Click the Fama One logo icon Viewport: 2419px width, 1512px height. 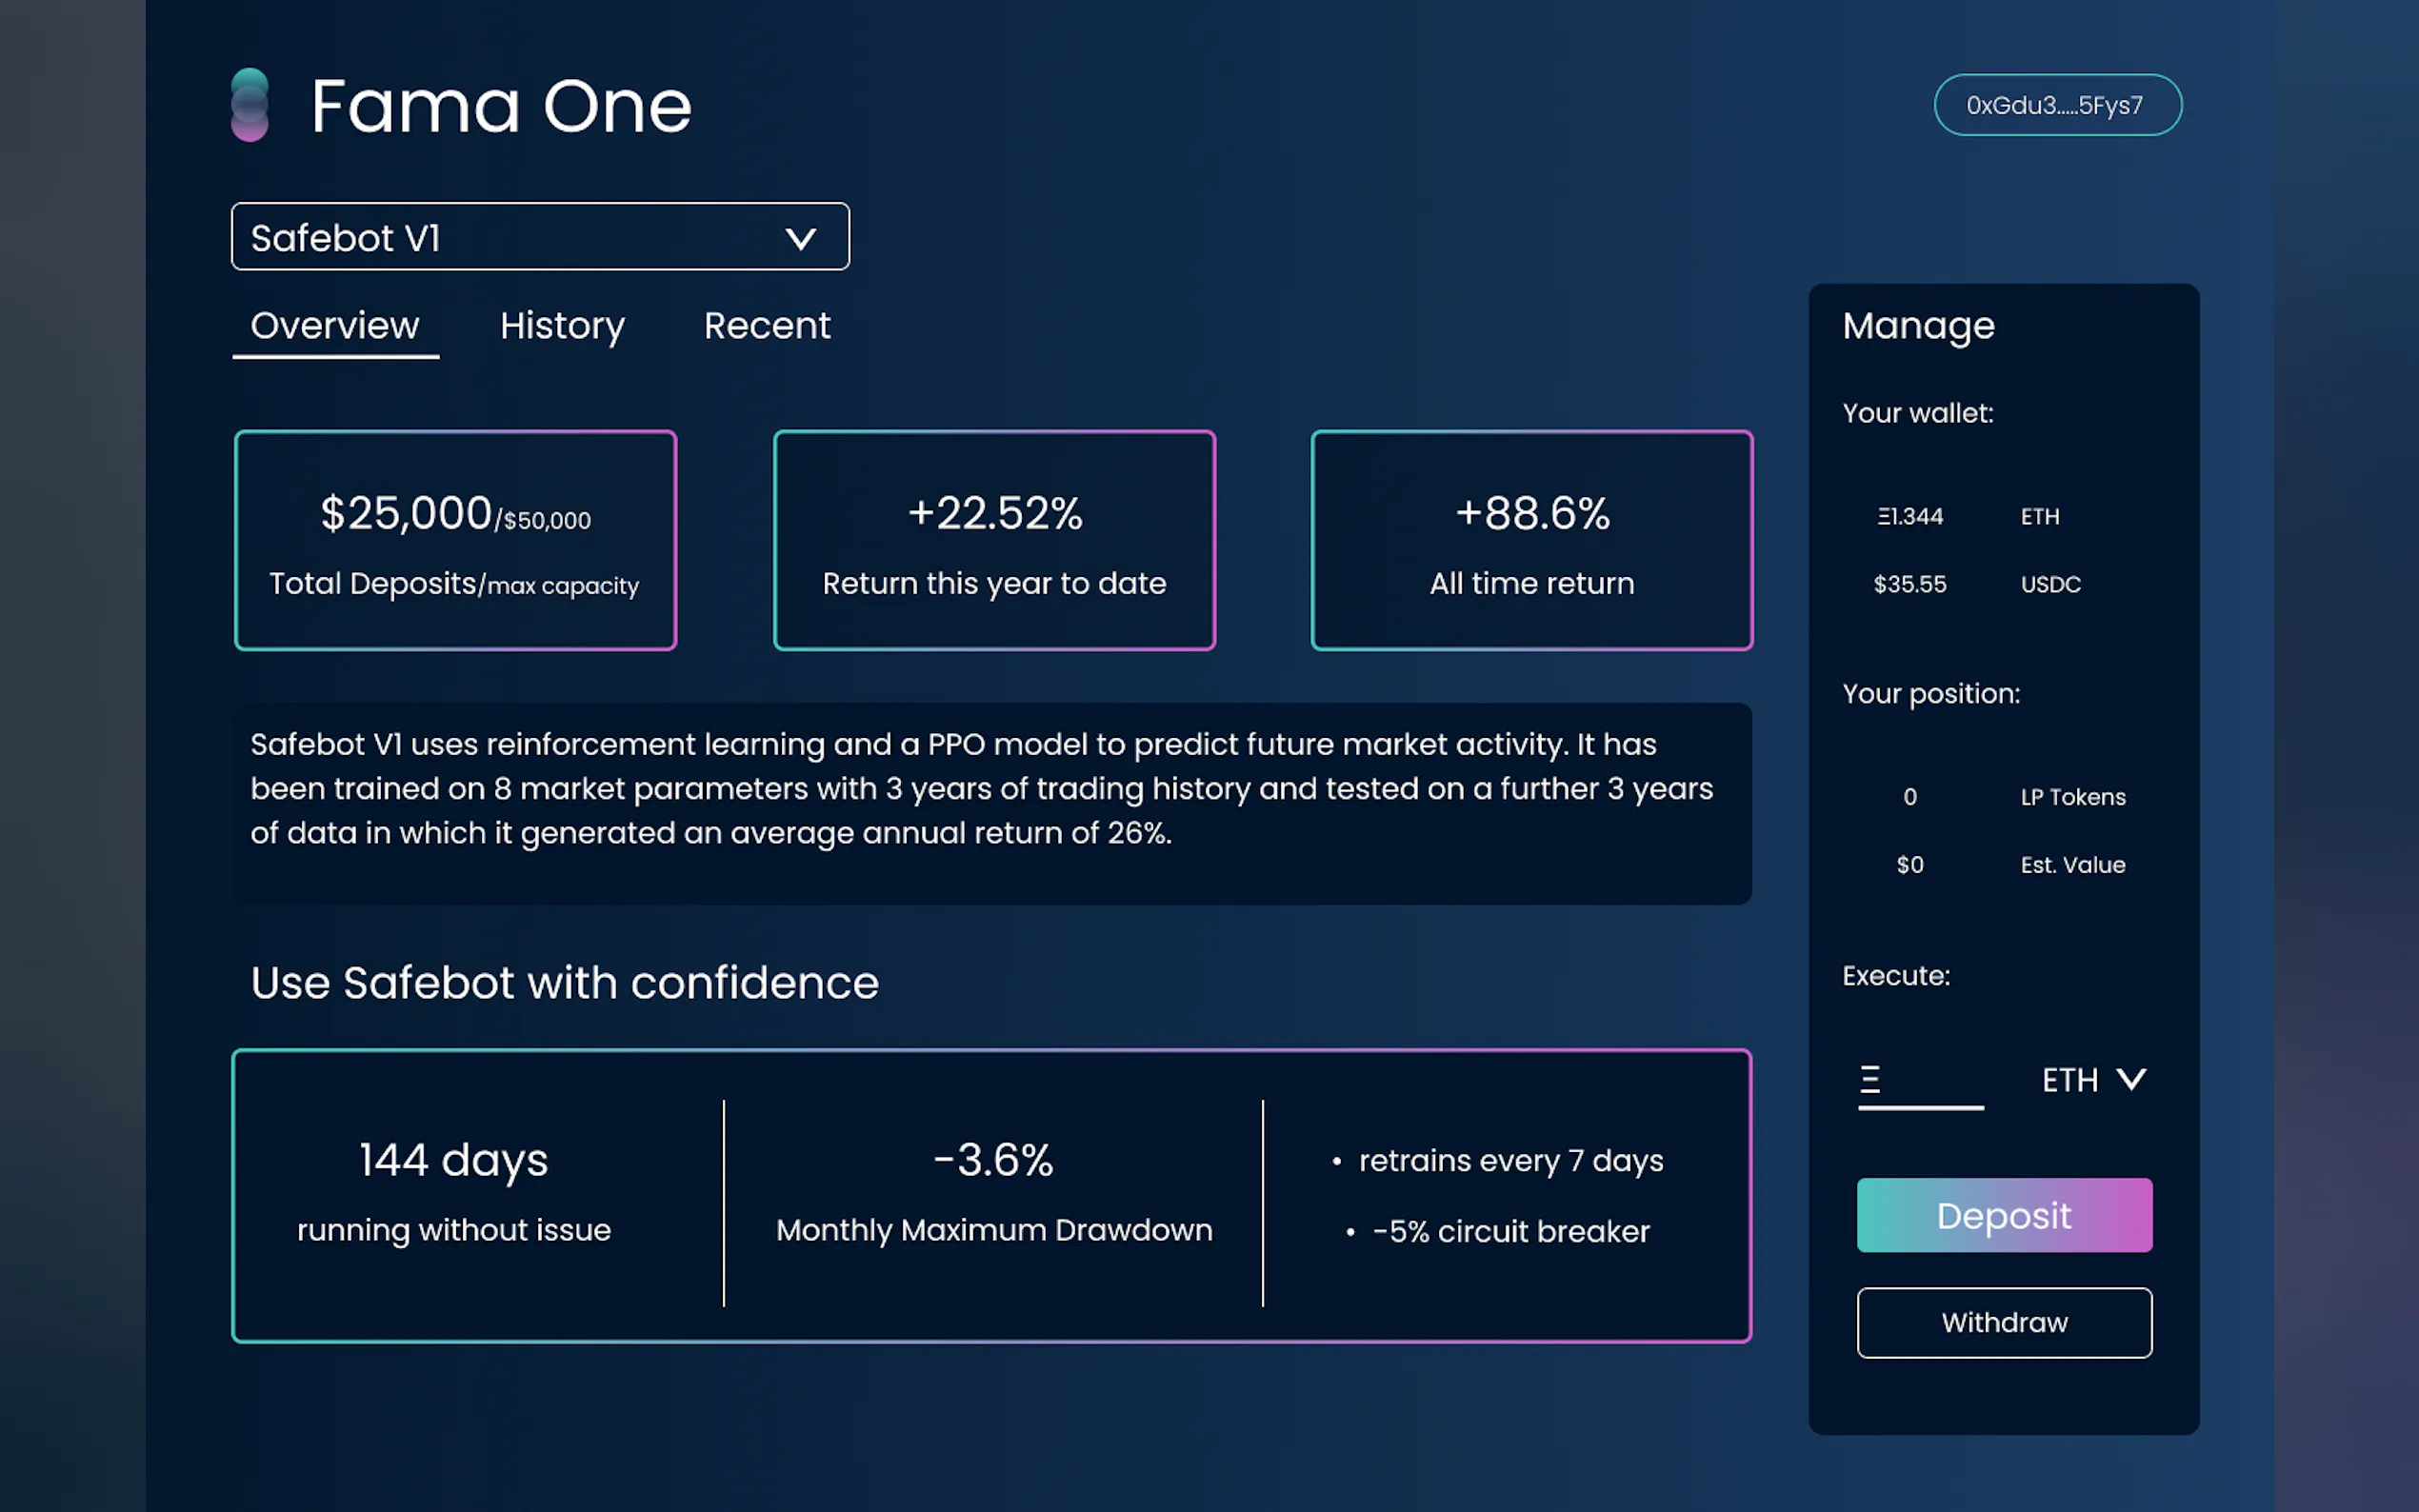[249, 105]
